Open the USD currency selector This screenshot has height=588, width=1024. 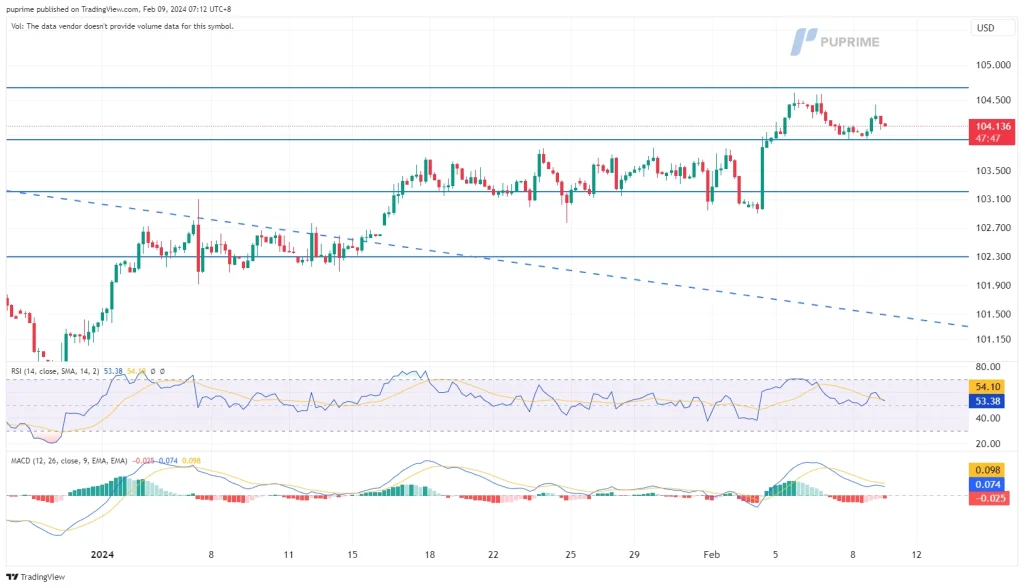984,27
